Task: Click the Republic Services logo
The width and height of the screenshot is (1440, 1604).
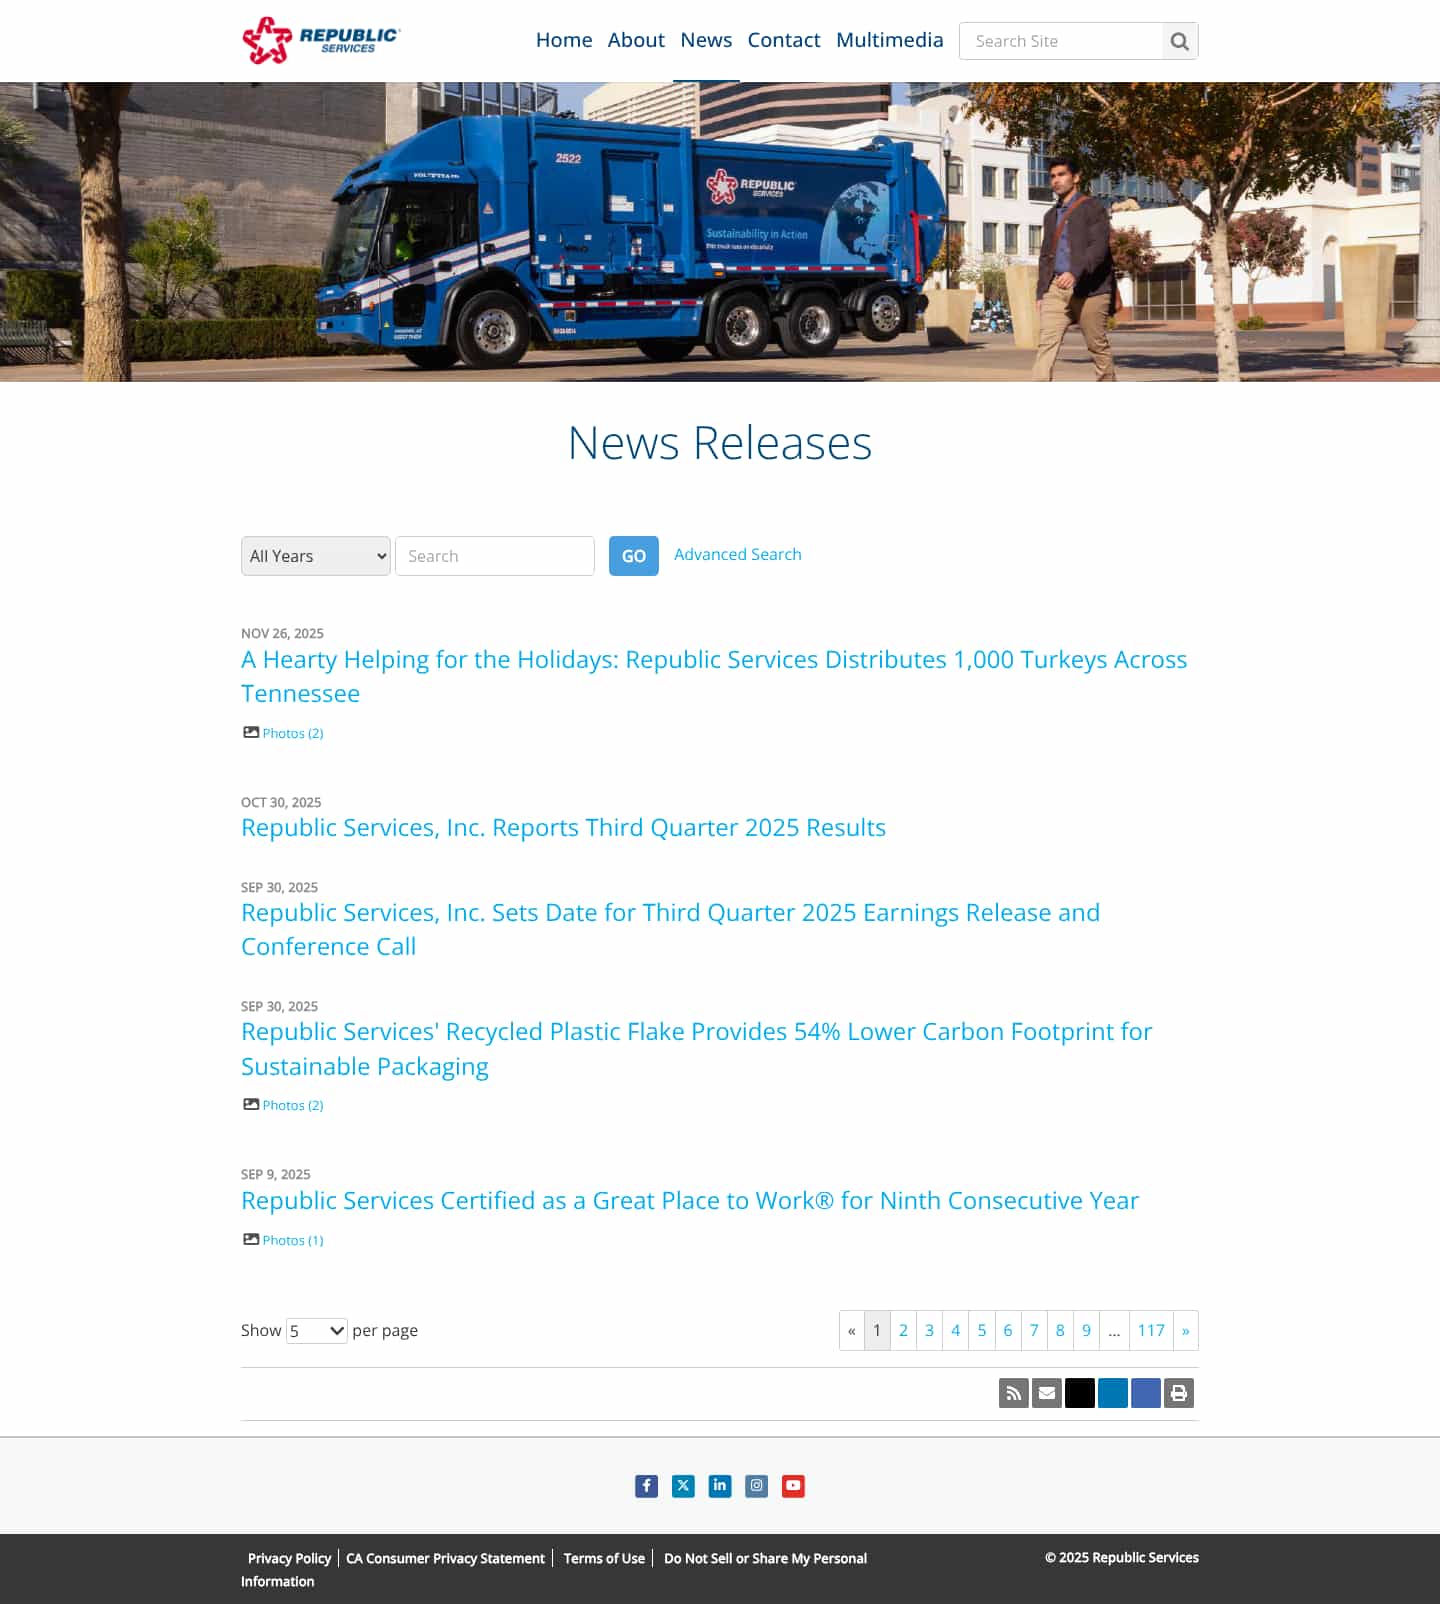Action: pos(321,40)
